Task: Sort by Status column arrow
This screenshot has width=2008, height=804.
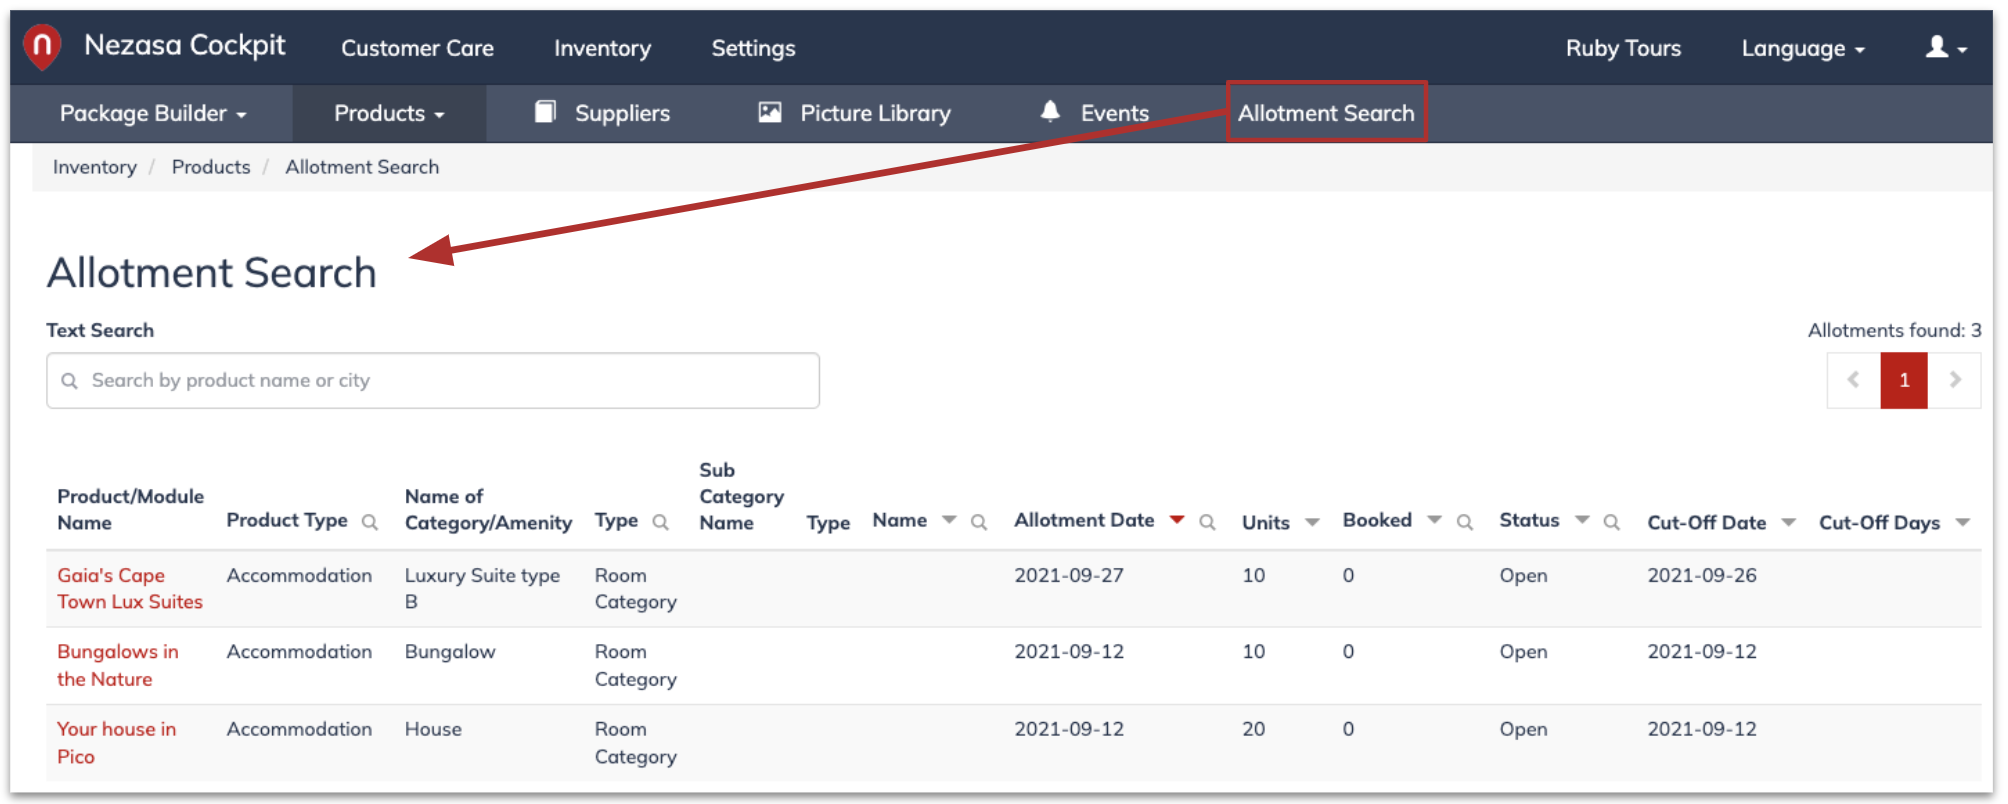Action: pyautogui.click(x=1582, y=520)
